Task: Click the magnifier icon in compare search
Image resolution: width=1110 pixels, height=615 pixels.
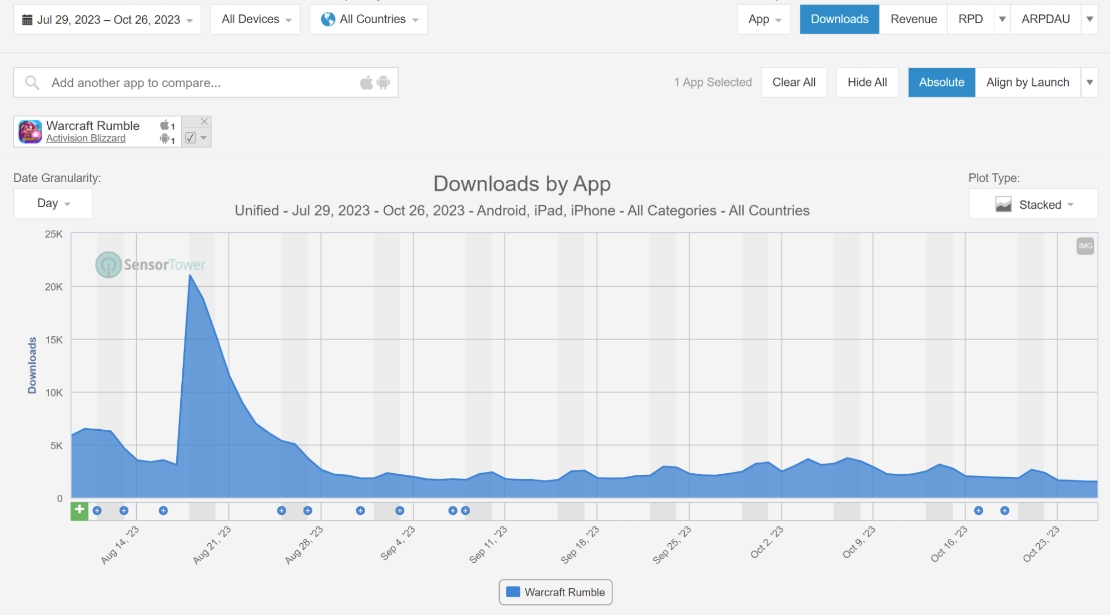Action: click(x=32, y=83)
